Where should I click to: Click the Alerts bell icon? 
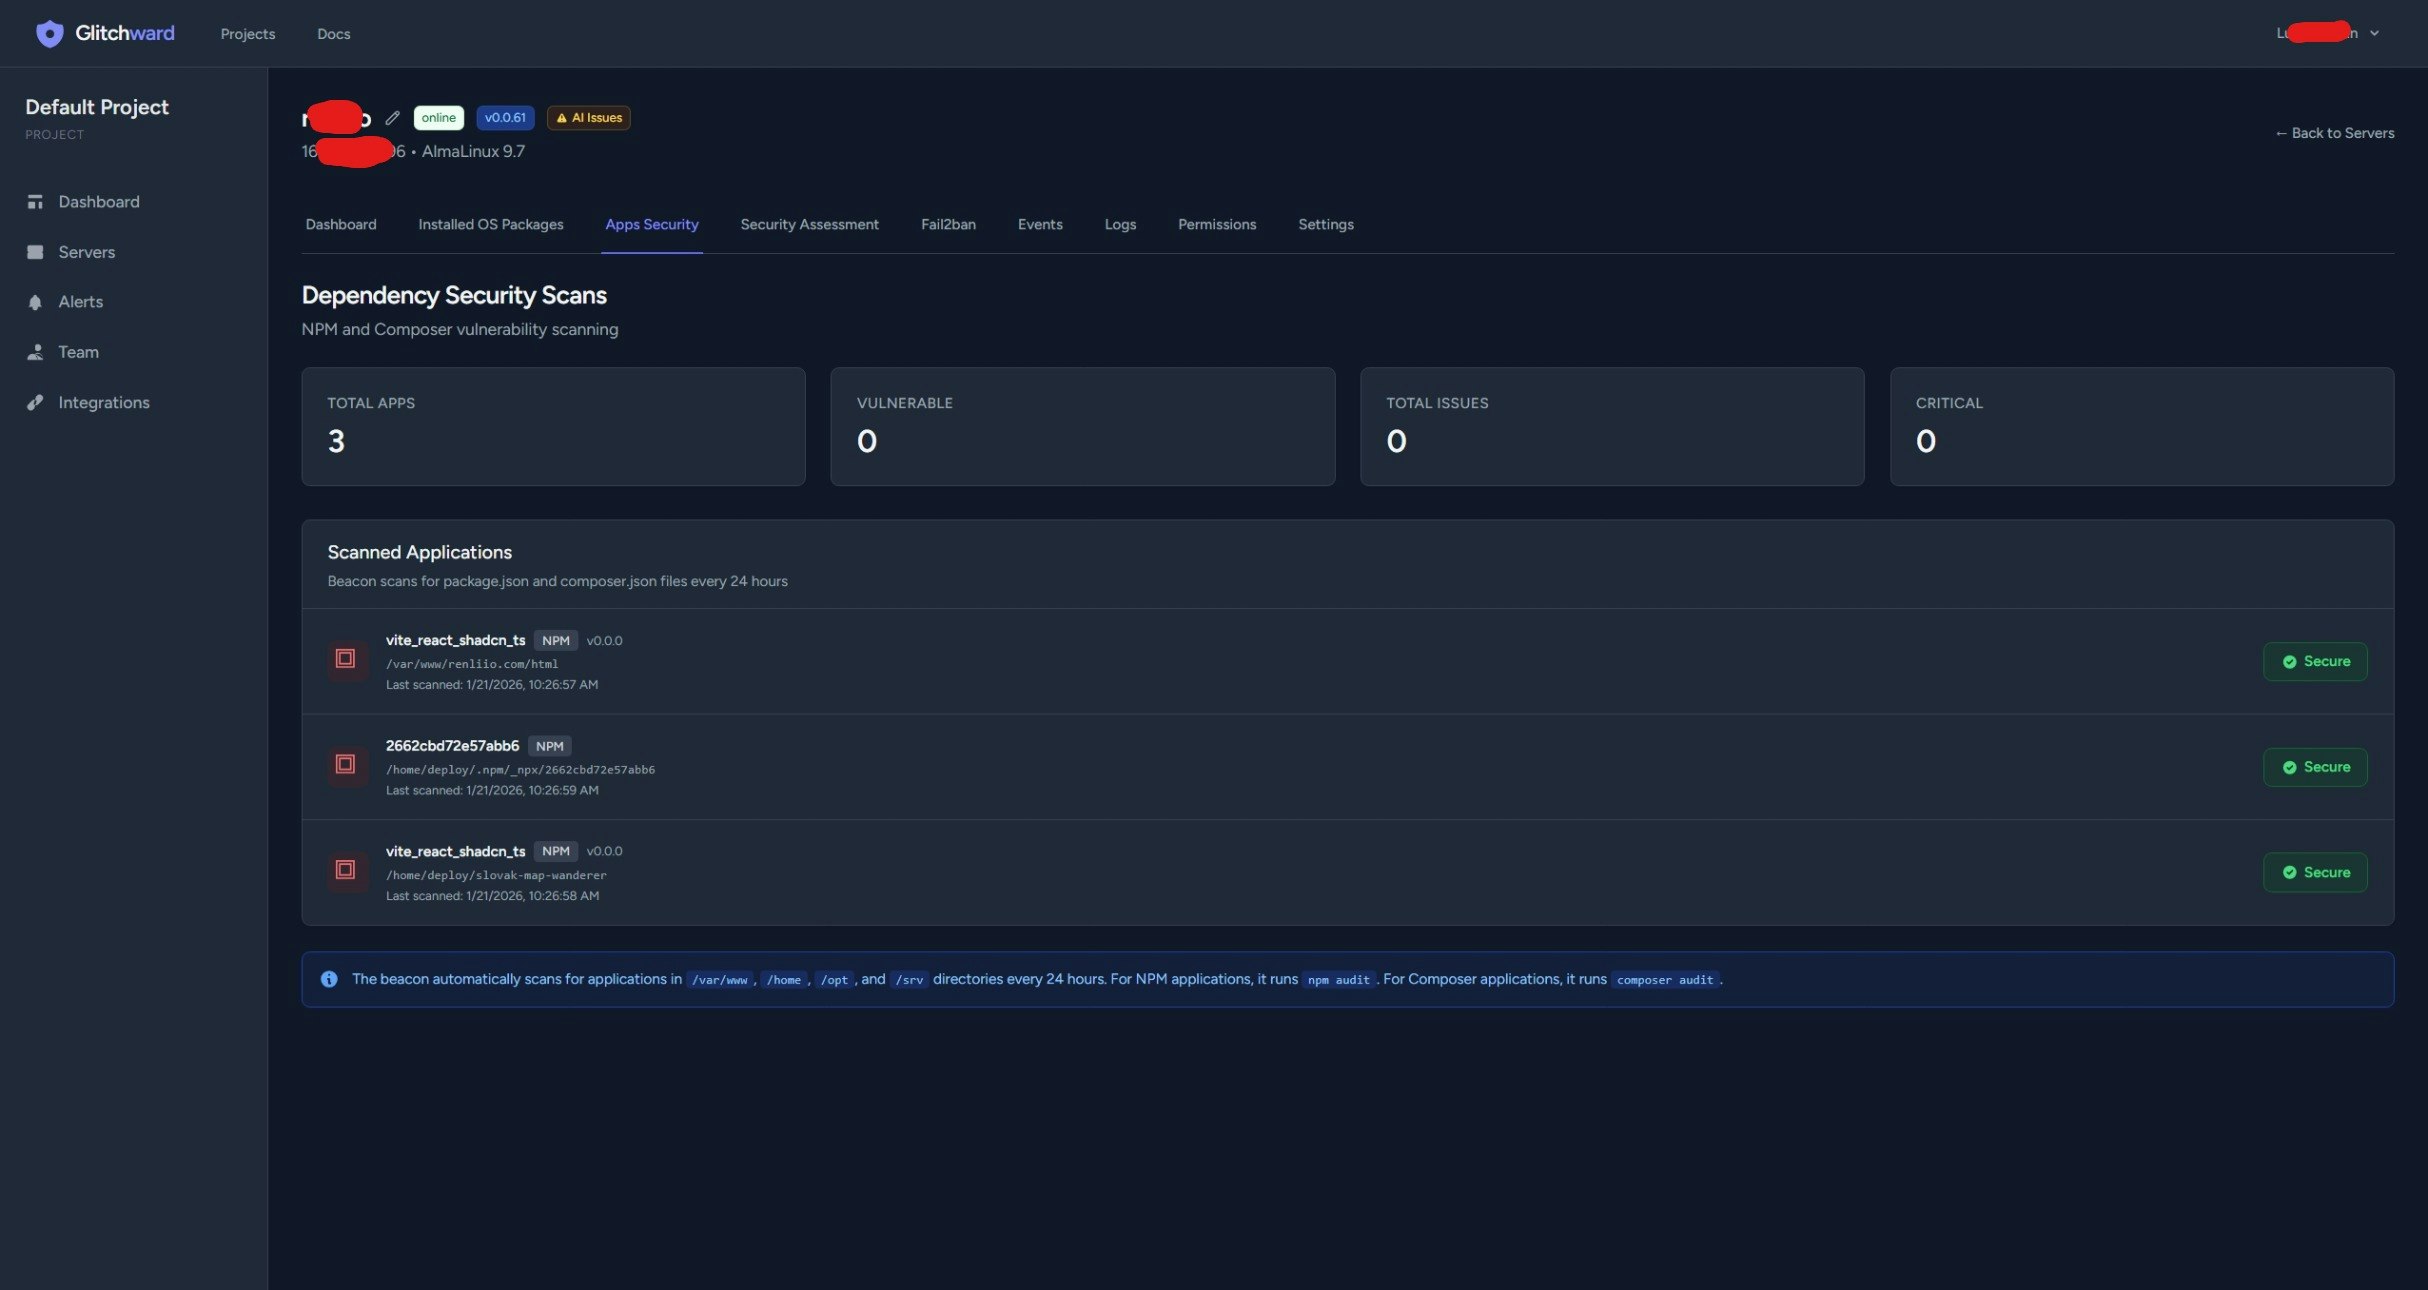(x=35, y=302)
